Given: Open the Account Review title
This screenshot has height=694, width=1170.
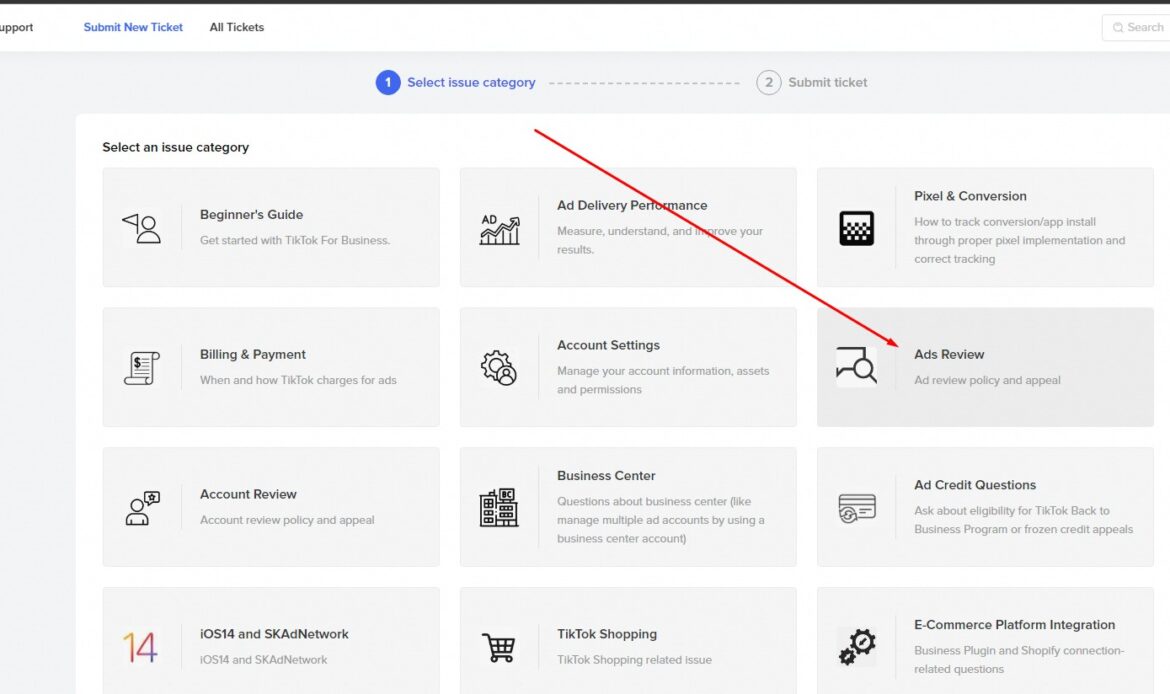Looking at the screenshot, I should pos(248,494).
